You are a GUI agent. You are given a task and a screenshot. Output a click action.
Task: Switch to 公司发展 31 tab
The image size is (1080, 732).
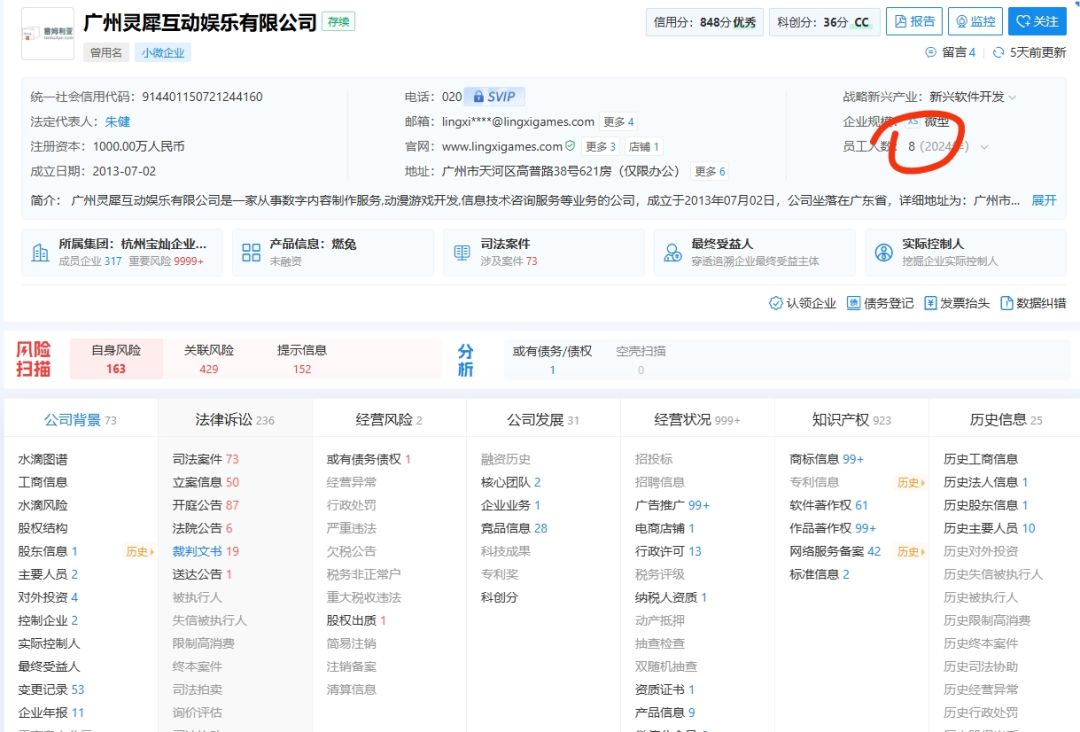[543, 419]
